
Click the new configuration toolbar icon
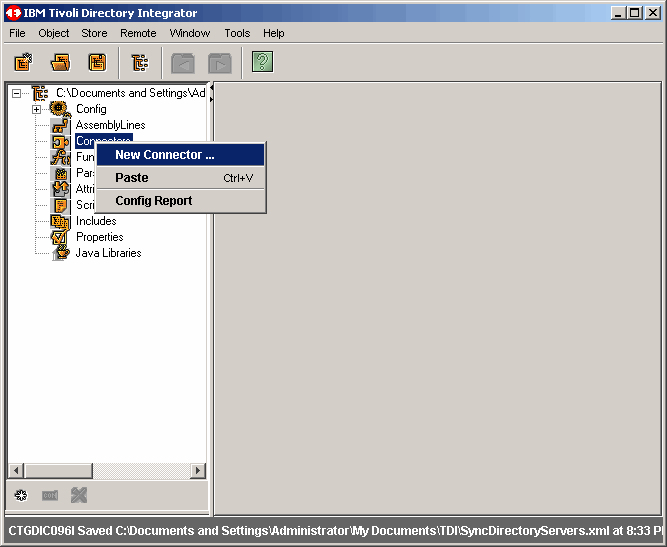23,63
